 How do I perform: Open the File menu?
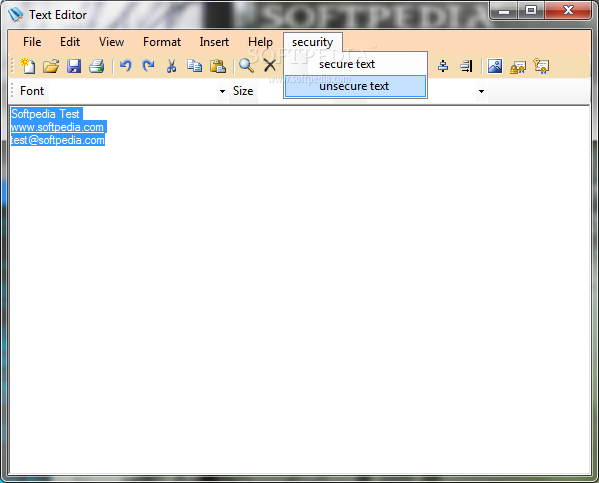(x=32, y=42)
